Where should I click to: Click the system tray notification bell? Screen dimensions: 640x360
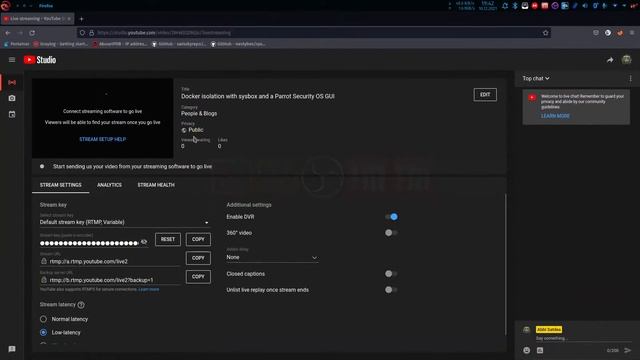click(505, 6)
